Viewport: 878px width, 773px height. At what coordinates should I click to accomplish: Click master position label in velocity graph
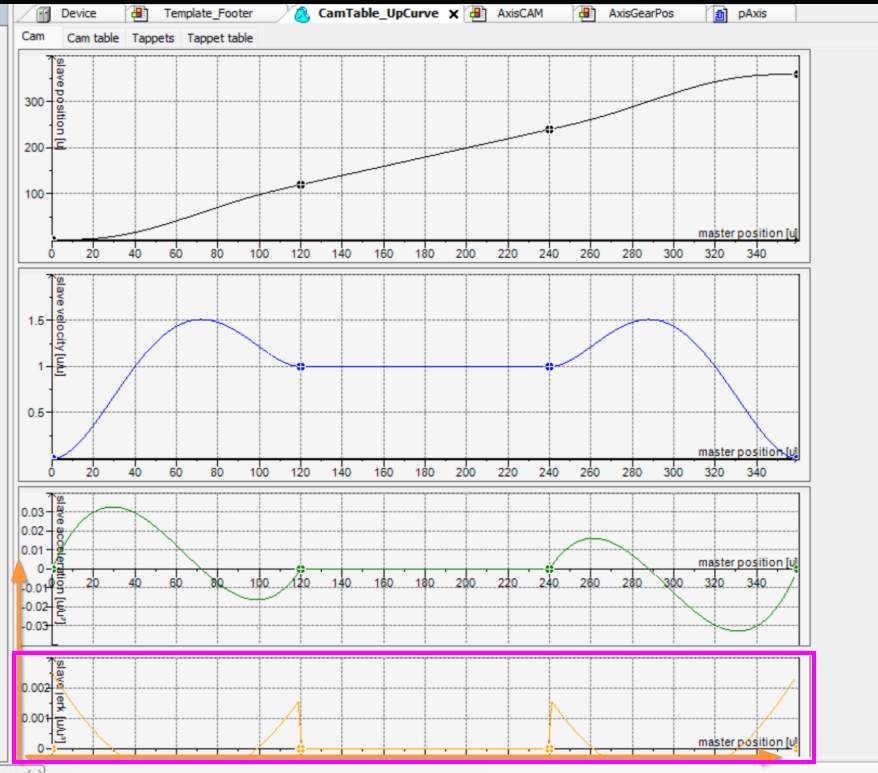(x=748, y=451)
